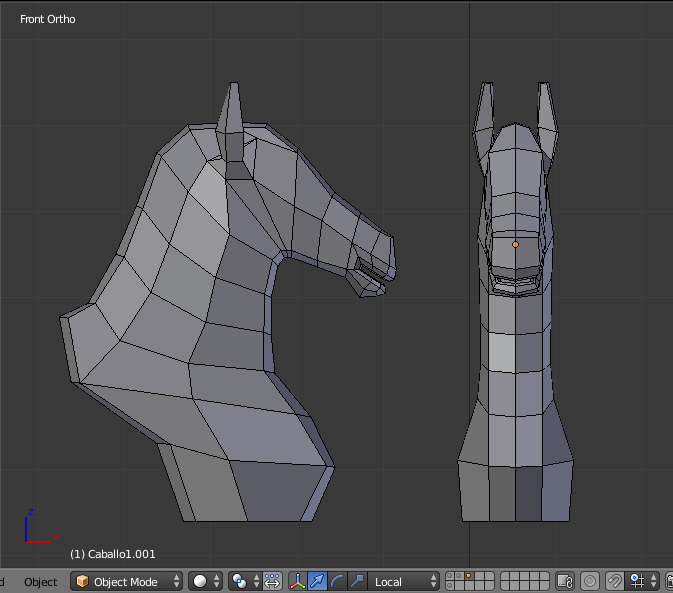Click the active highlighted layer button
Viewport: 673px width, 593px height.
467,576
